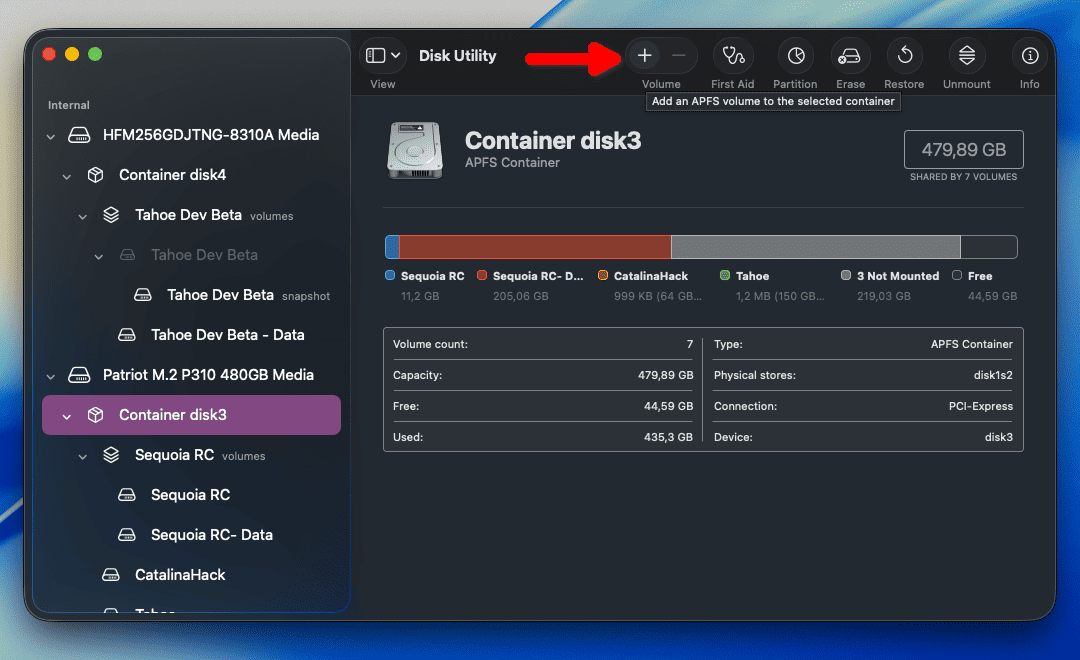
Task: Click the Erase toolbar icon
Action: [x=850, y=56]
